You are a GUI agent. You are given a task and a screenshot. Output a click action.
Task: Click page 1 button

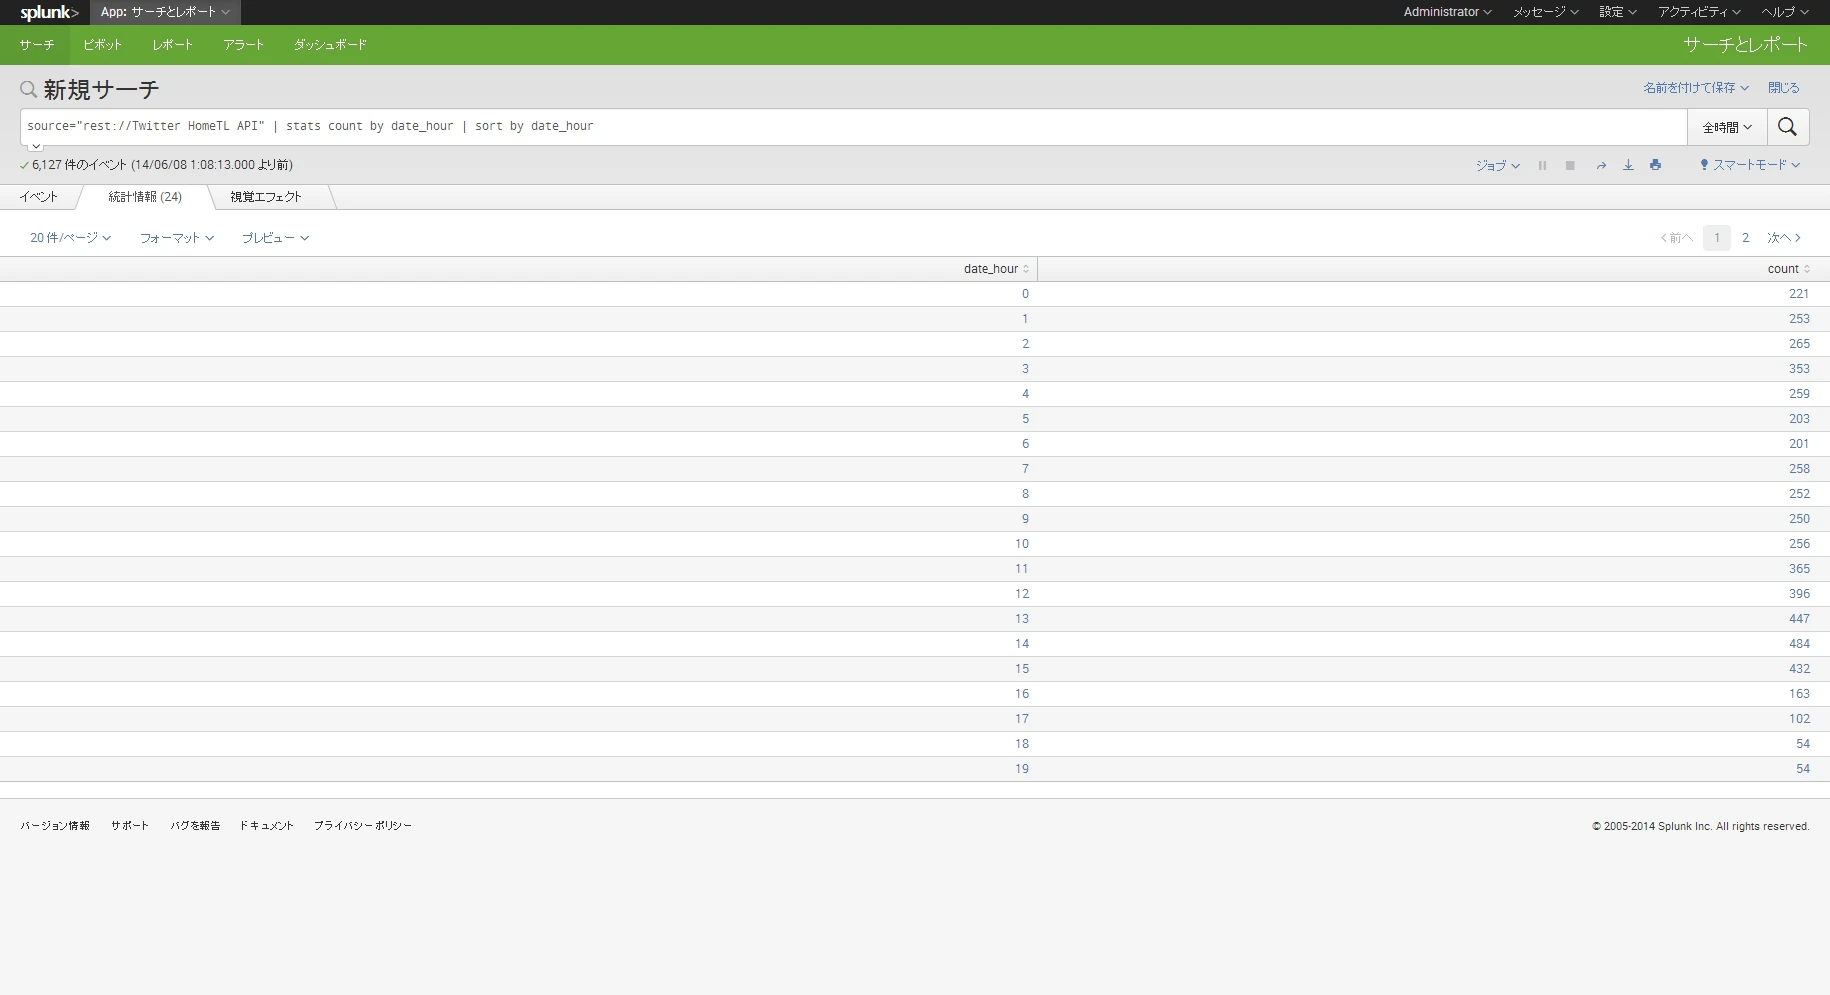[1717, 238]
